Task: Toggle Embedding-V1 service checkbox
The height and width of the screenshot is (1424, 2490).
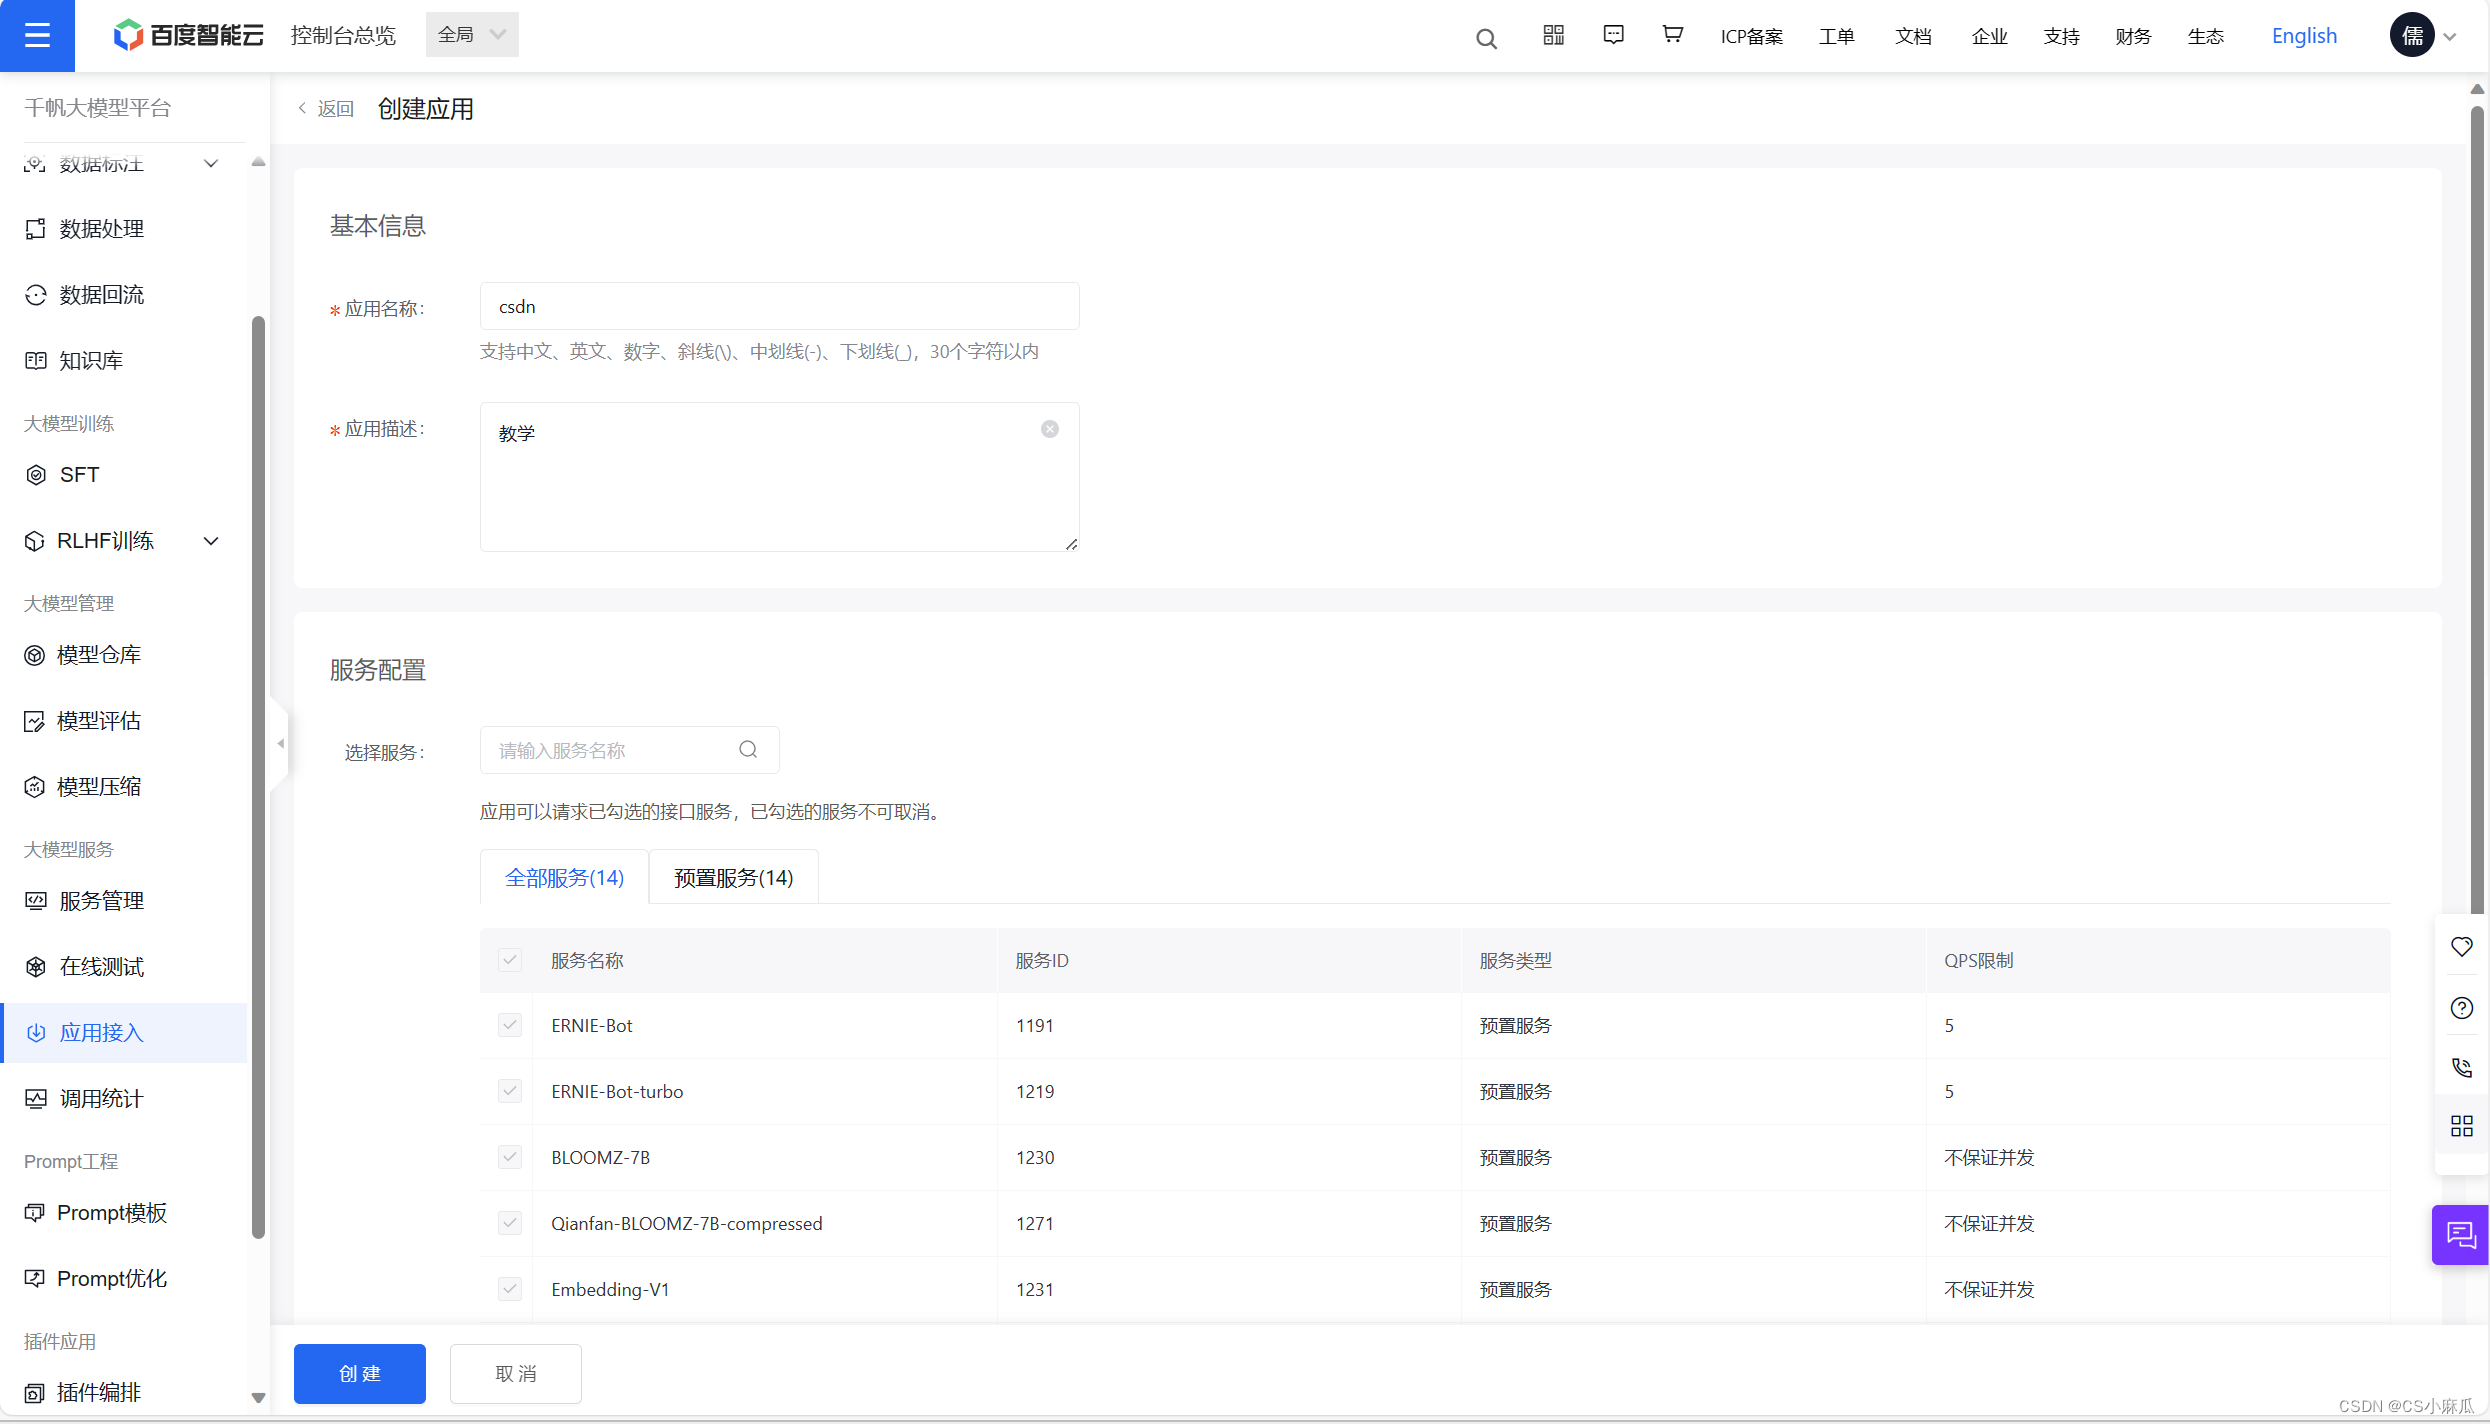Action: point(508,1287)
